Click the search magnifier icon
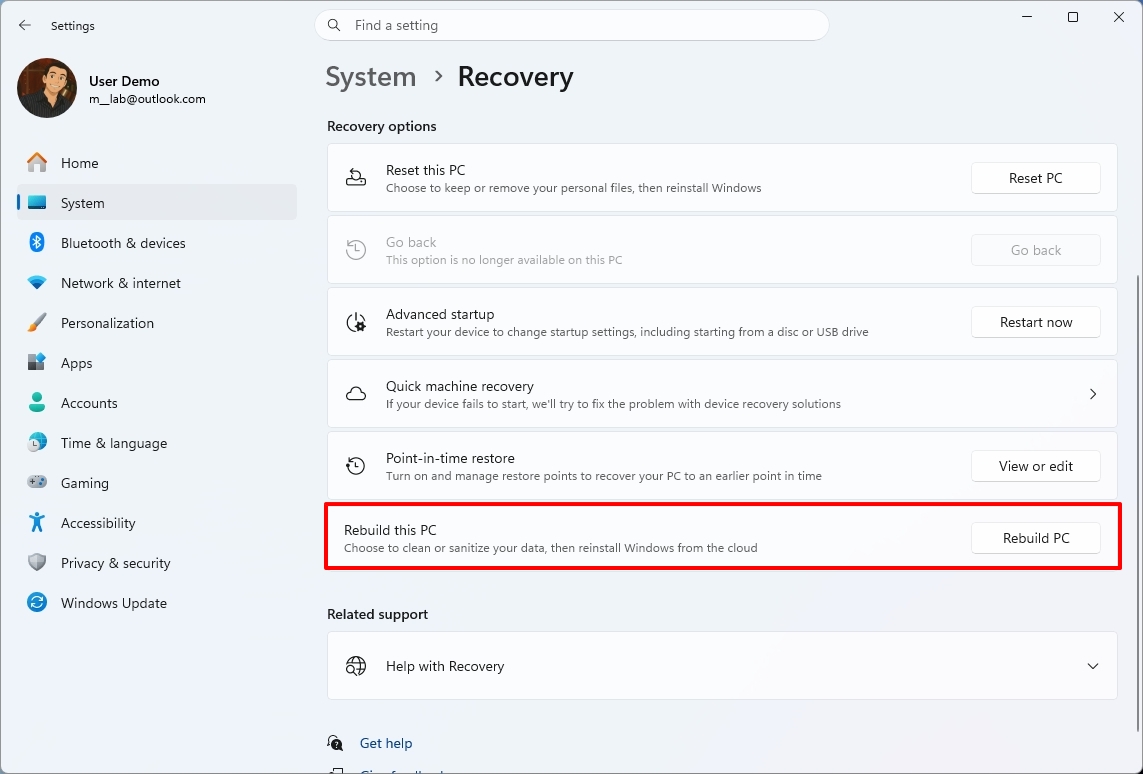Screen dimensions: 1143x774 pos(334,26)
